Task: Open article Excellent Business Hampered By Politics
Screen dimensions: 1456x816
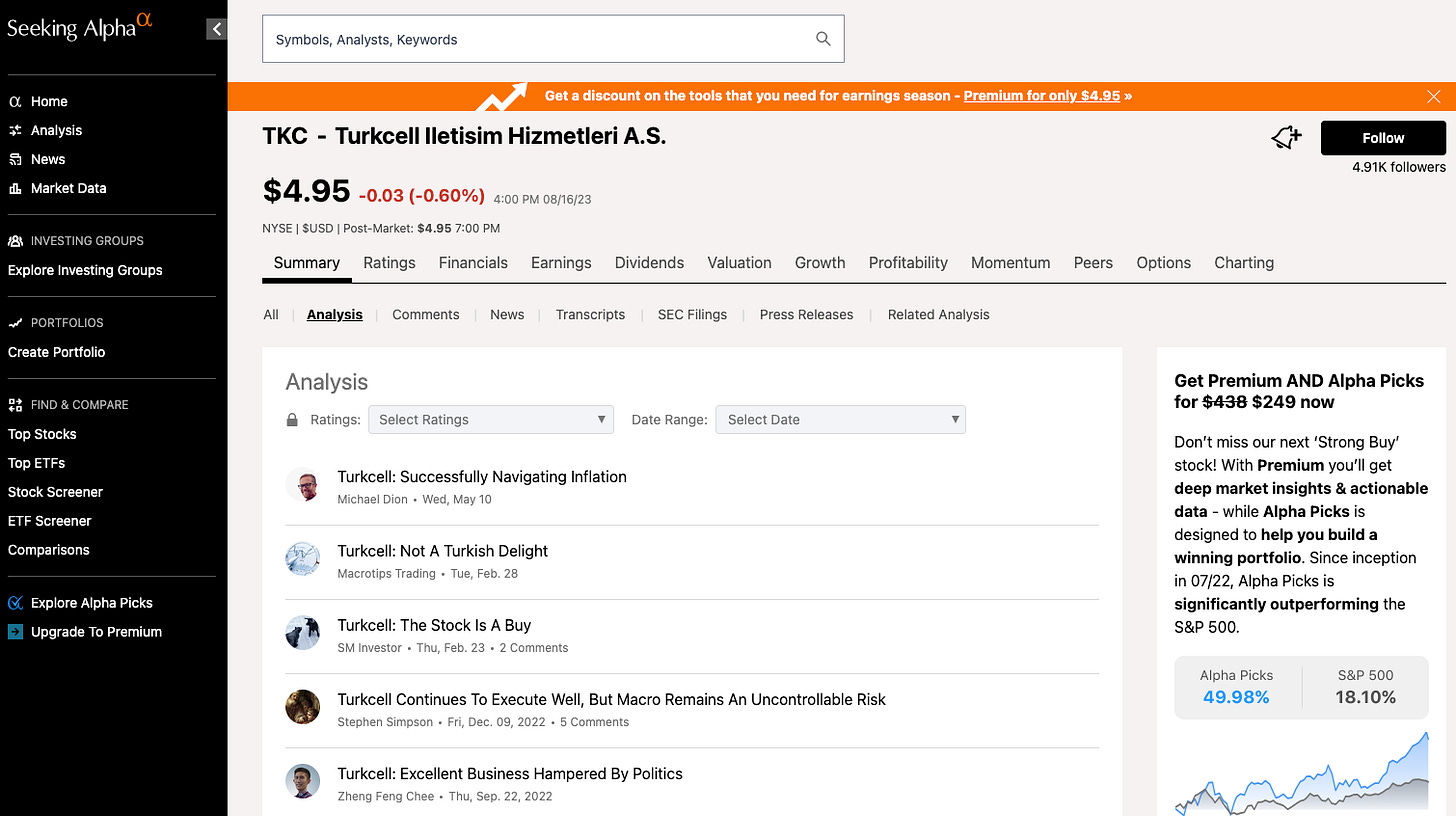Action: [510, 773]
